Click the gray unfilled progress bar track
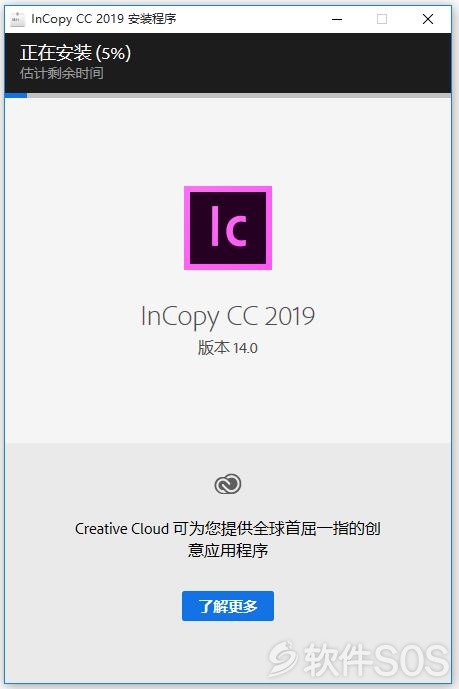Viewport: 459px width, 689px height. coord(239,95)
